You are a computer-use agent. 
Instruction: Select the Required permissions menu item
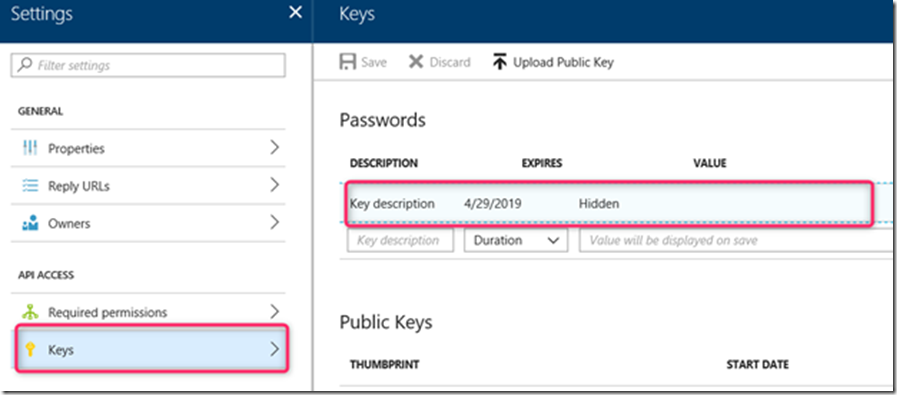click(148, 312)
